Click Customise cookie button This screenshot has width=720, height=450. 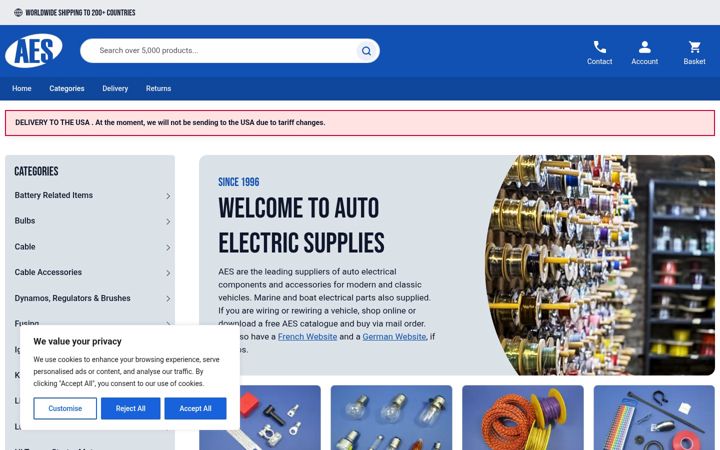65,408
